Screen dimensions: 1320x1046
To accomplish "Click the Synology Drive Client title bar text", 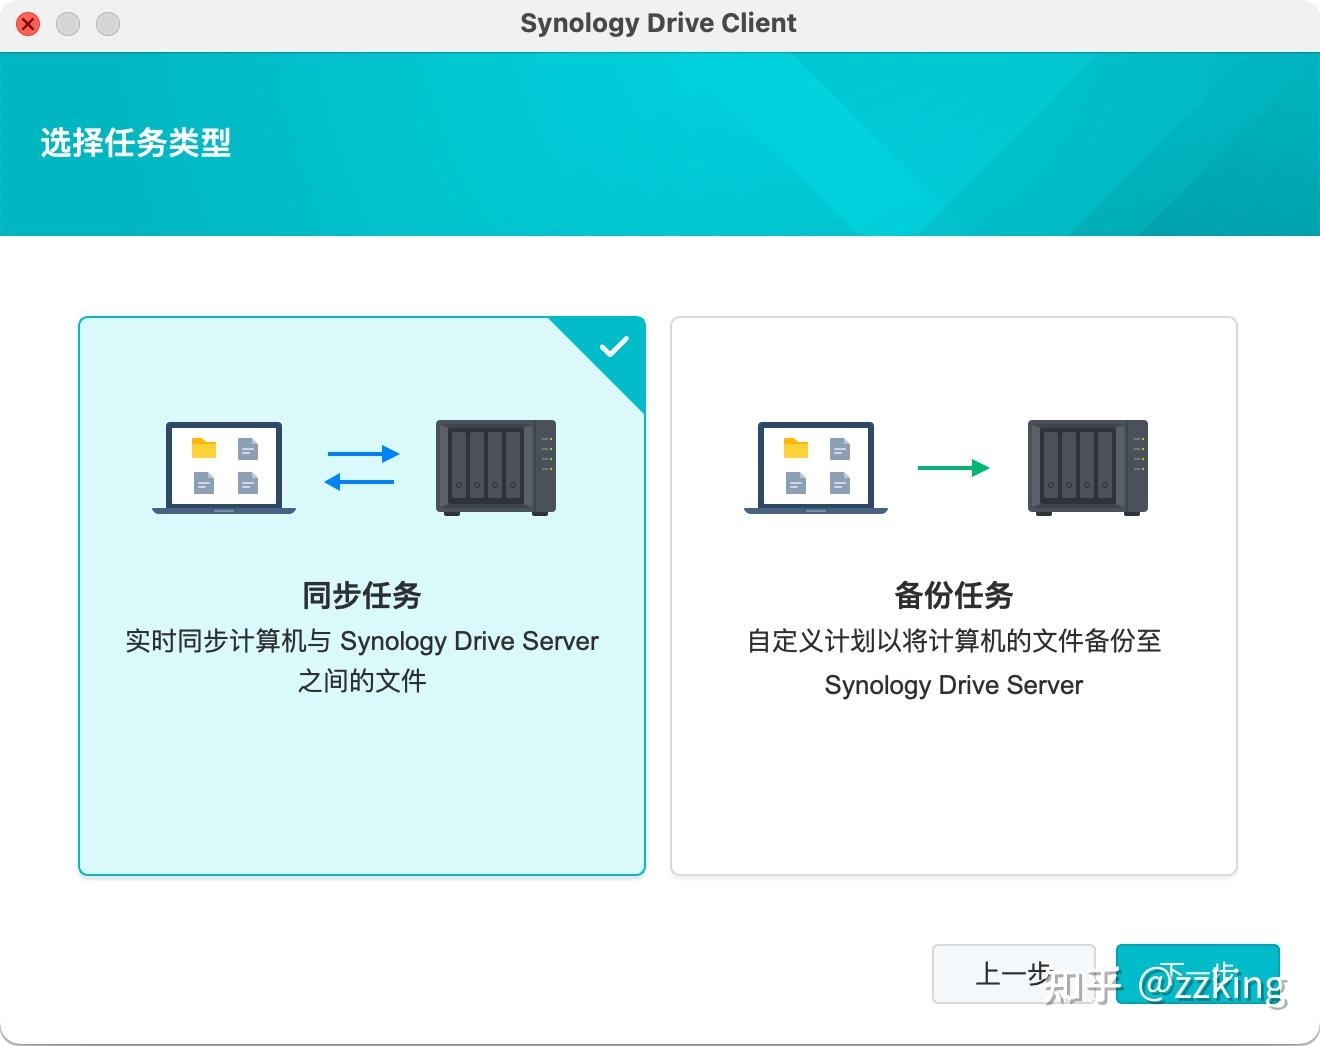I will [x=658, y=22].
